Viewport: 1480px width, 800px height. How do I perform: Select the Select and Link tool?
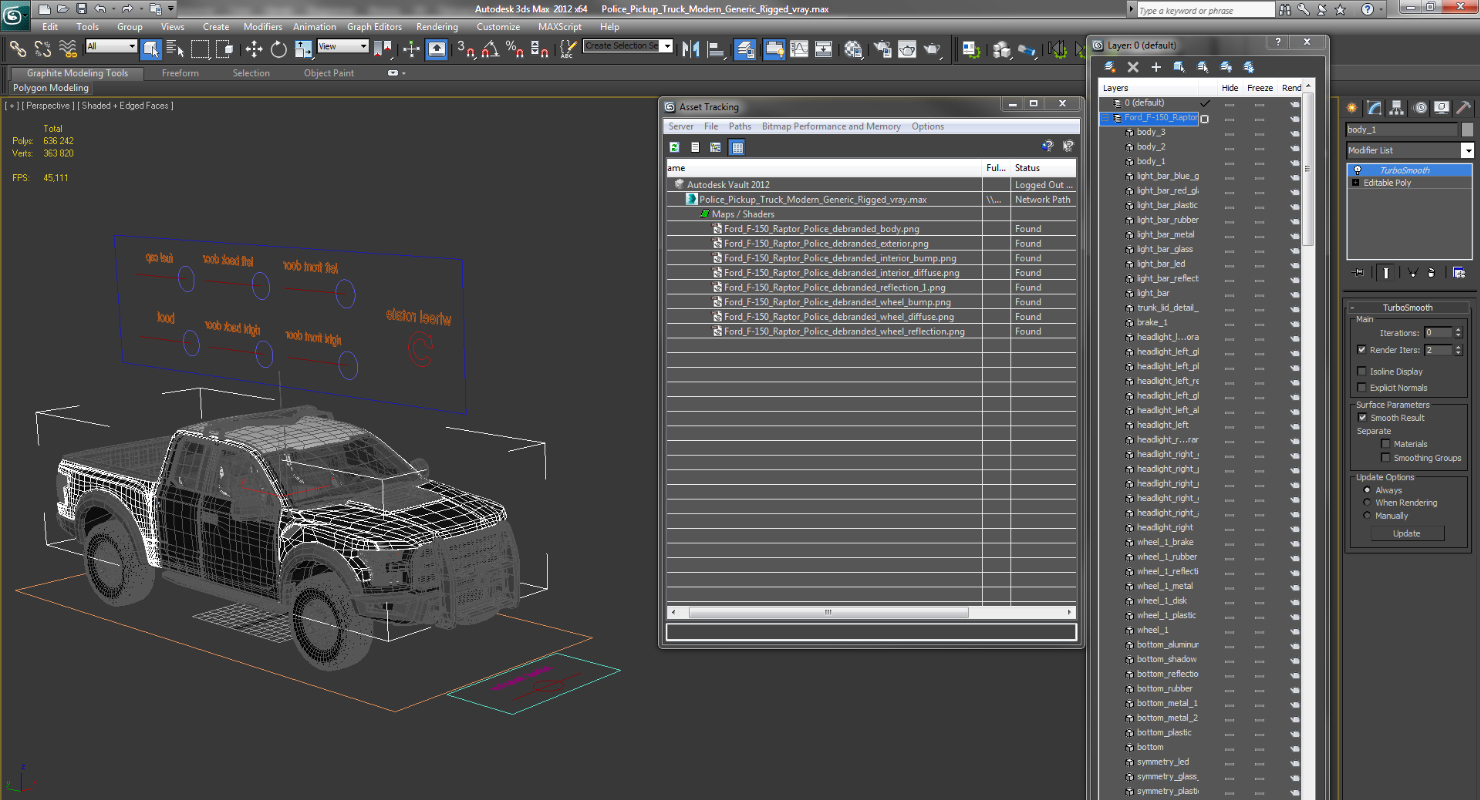[17, 48]
